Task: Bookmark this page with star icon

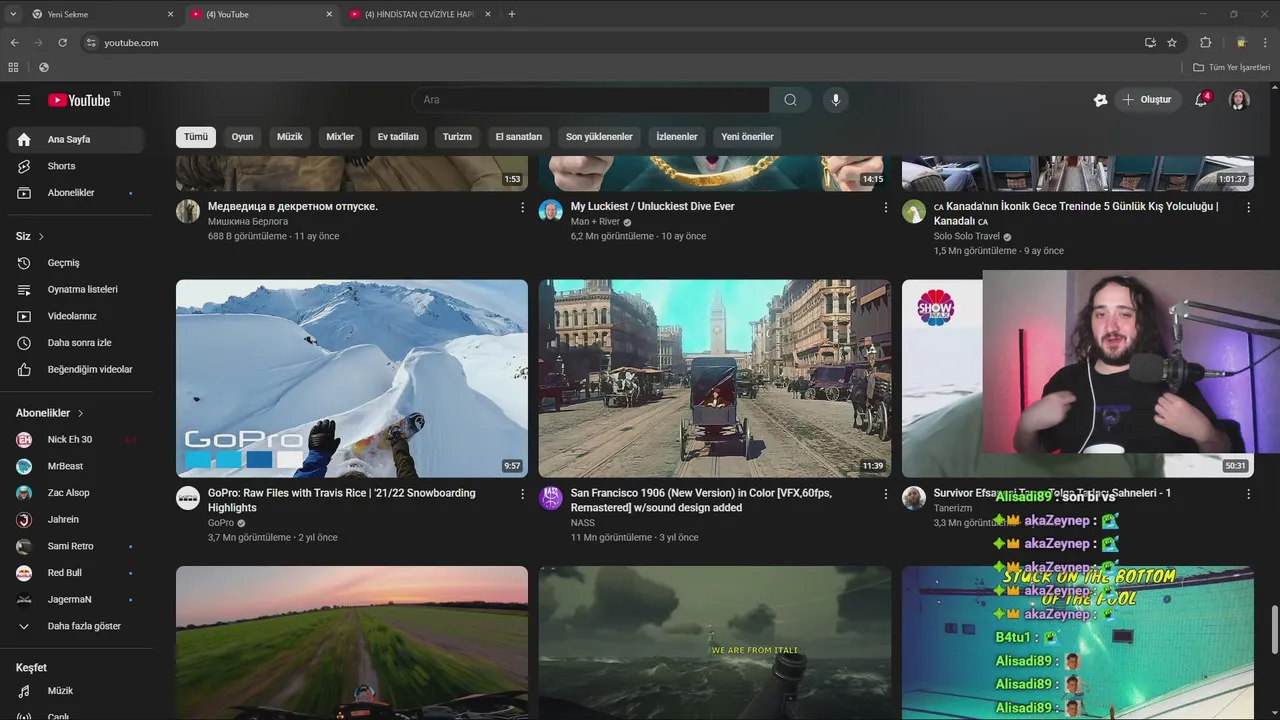Action: click(1172, 43)
